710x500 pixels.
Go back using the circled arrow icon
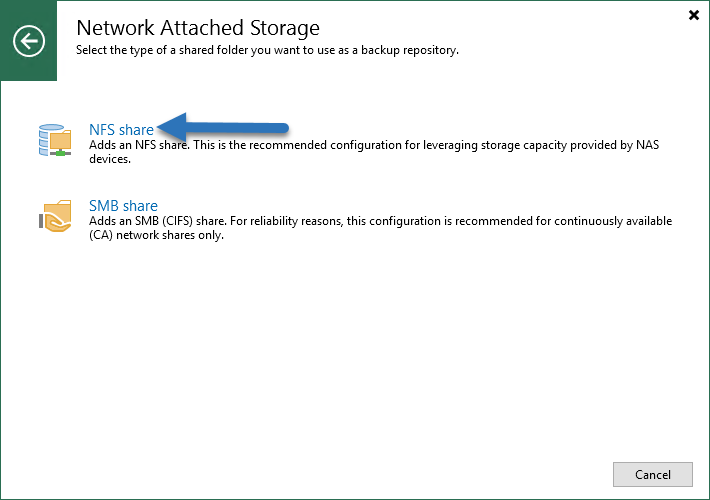(x=29, y=41)
